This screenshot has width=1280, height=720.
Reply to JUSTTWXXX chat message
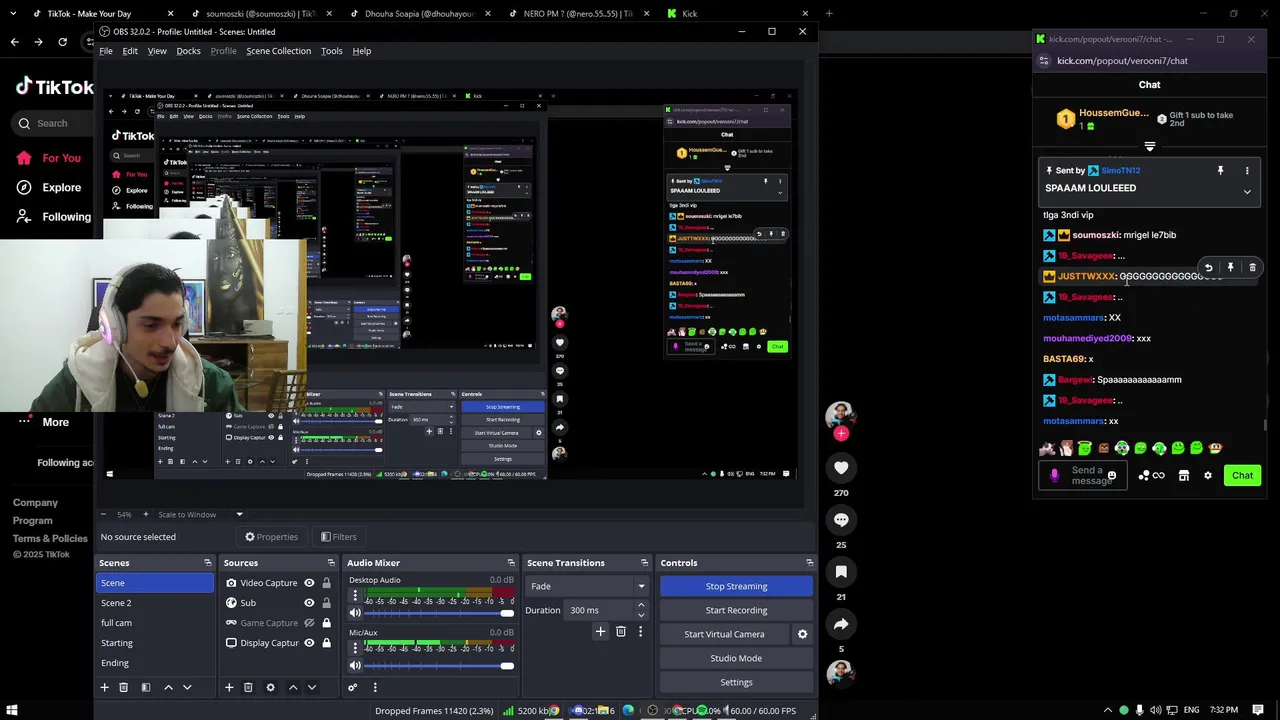[x=1208, y=268]
